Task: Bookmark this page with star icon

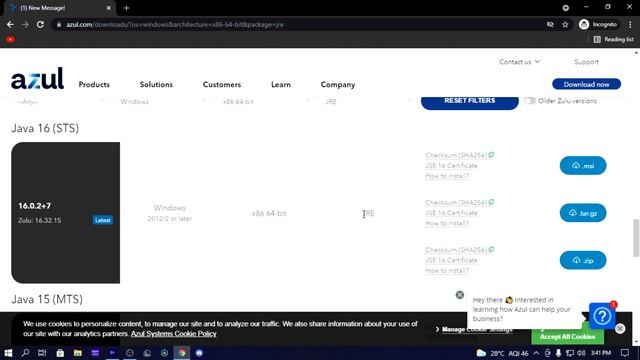Action: (565, 24)
